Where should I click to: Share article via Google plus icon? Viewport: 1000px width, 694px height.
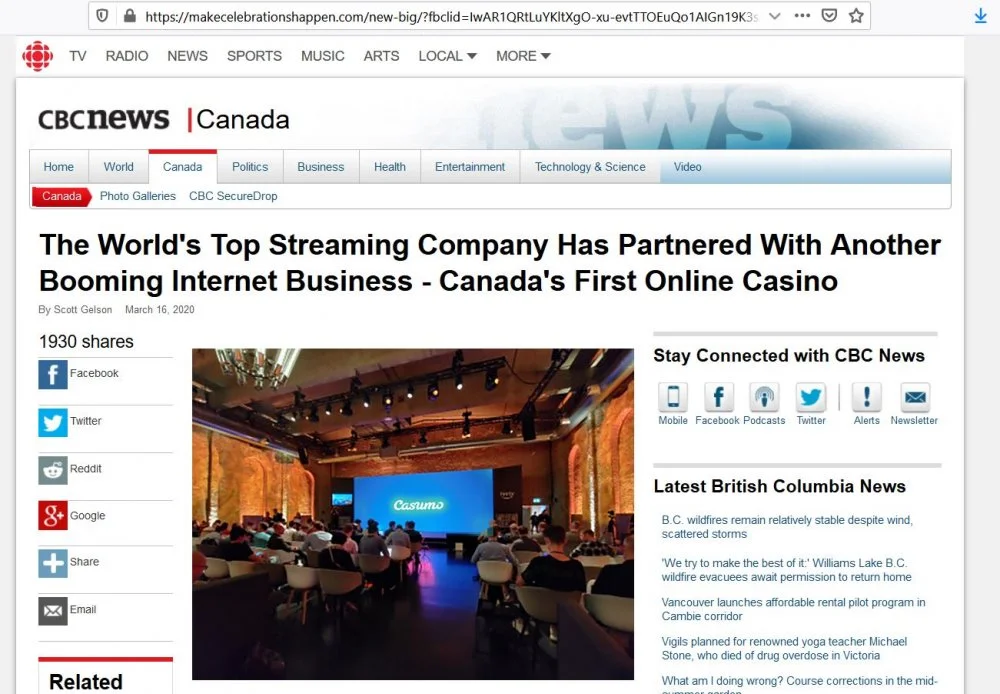pos(53,515)
